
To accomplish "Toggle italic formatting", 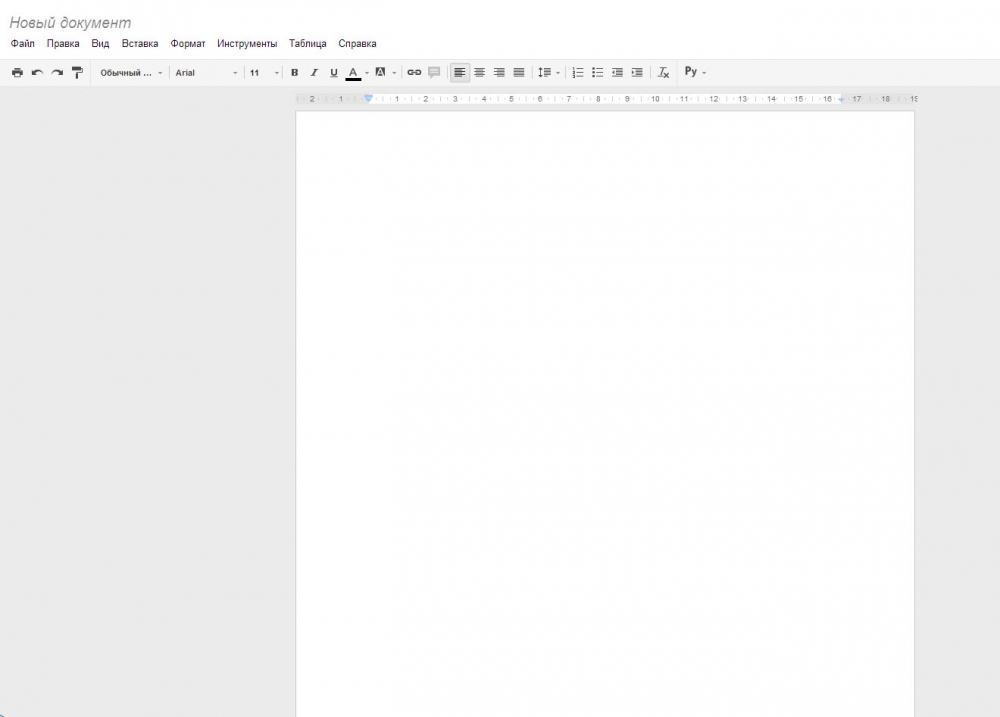I will pyautogui.click(x=314, y=73).
